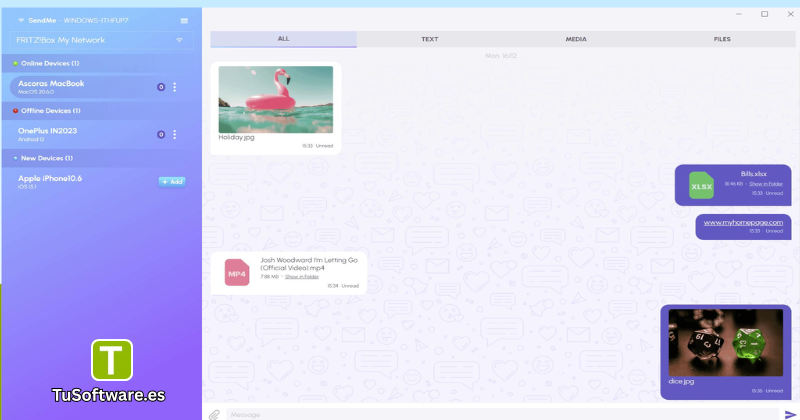Switch to the TEXT tab

coord(430,39)
